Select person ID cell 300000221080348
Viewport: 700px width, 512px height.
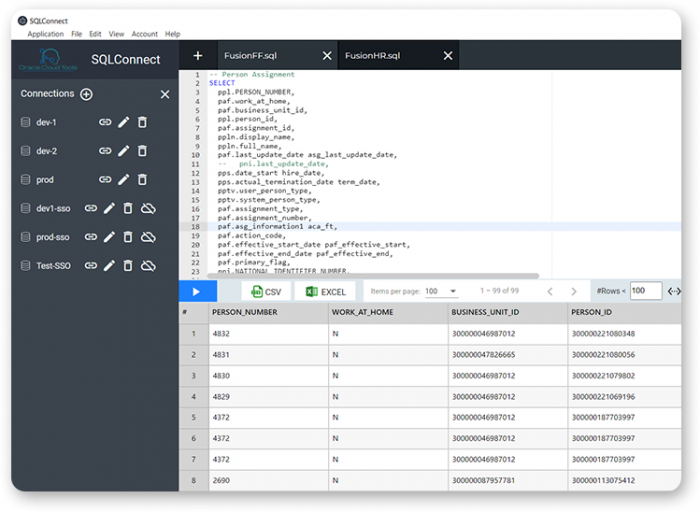[x=625, y=333]
